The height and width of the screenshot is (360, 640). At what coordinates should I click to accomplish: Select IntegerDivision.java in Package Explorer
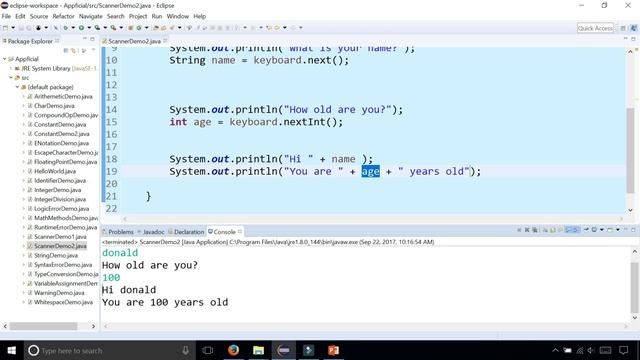pos(60,199)
